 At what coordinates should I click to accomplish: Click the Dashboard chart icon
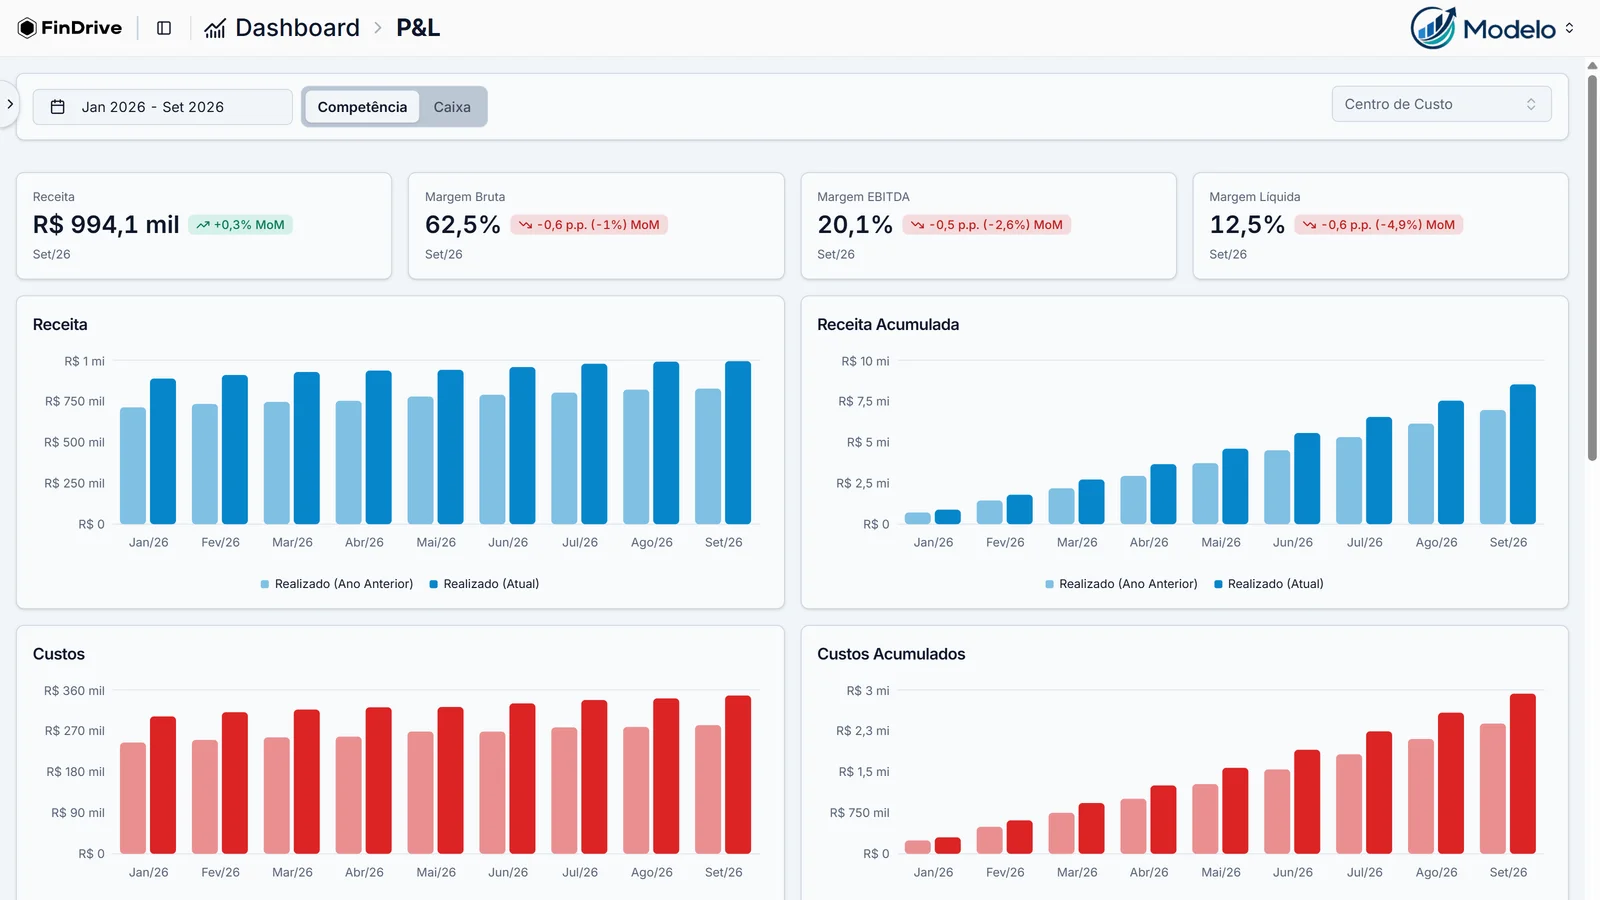(x=215, y=28)
